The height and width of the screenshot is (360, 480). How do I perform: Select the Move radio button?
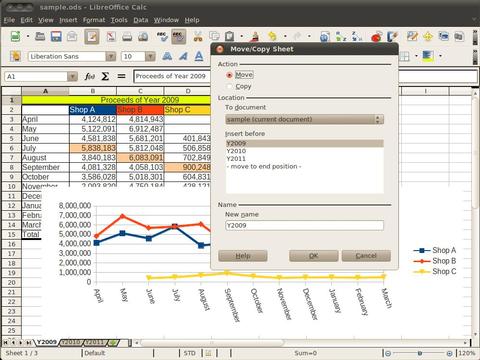(x=229, y=75)
